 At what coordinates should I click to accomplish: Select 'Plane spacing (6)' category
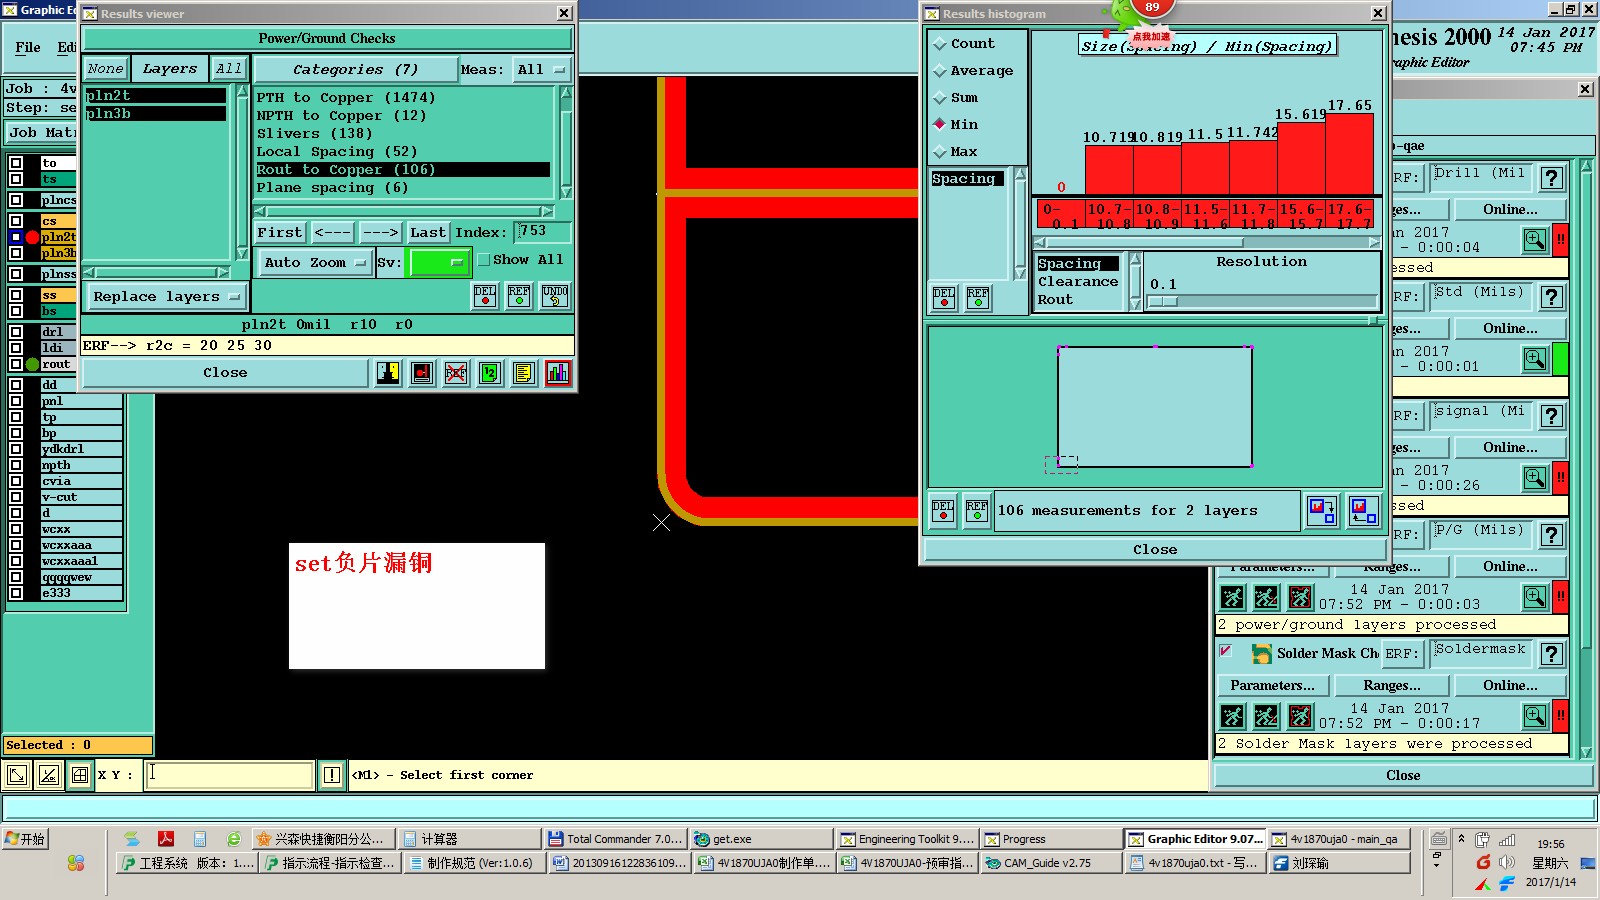click(332, 188)
